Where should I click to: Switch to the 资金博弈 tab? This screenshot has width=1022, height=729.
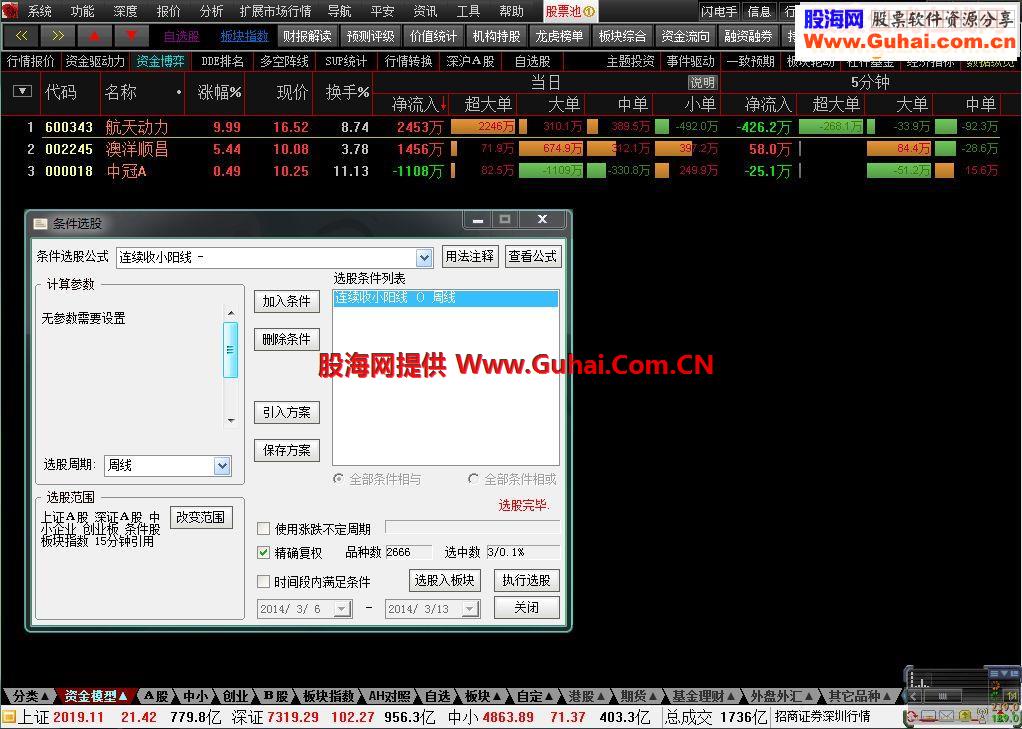[x=160, y=62]
